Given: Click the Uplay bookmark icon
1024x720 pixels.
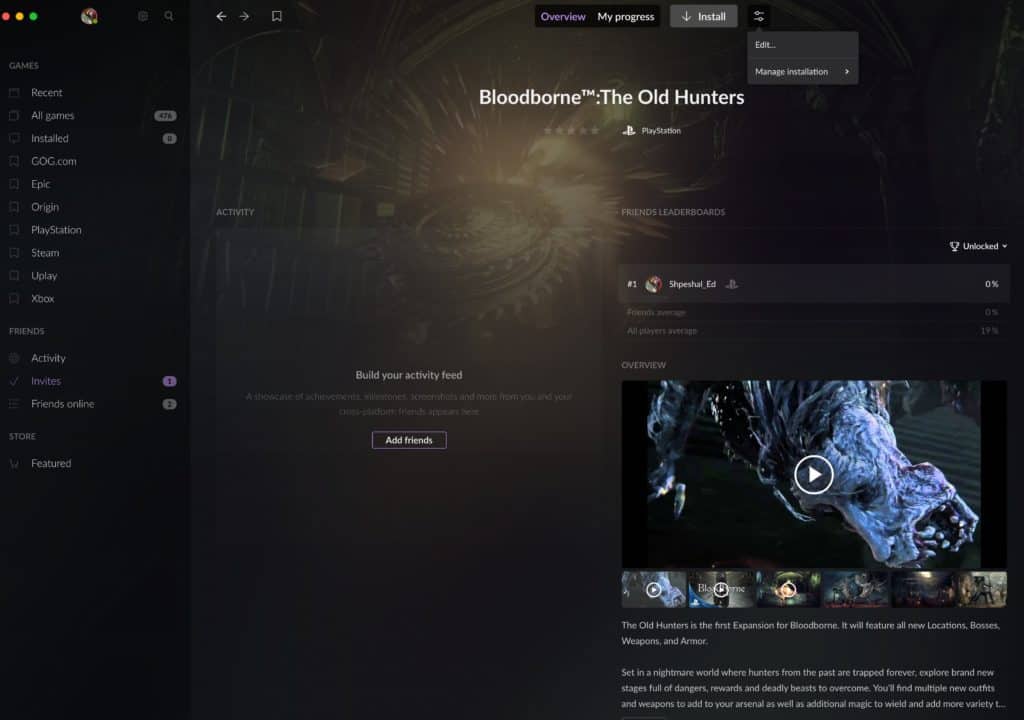Looking at the screenshot, I should click(x=14, y=276).
